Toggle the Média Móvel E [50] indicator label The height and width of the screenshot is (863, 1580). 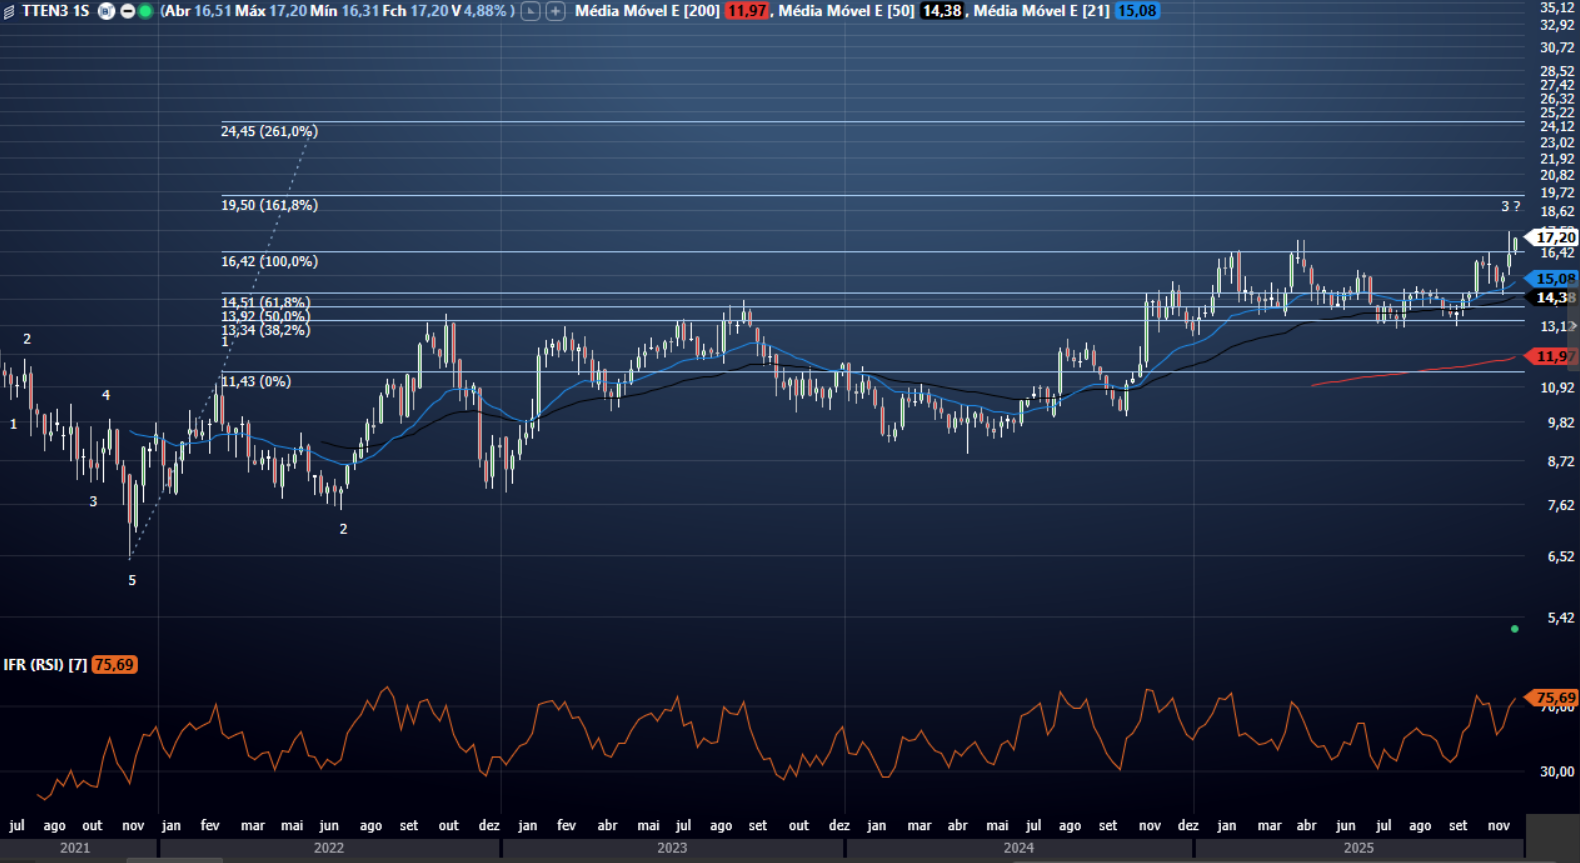[846, 11]
